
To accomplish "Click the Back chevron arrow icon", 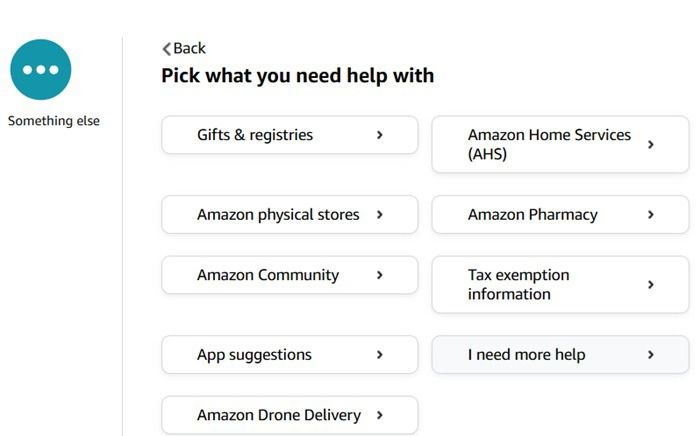I will [166, 49].
